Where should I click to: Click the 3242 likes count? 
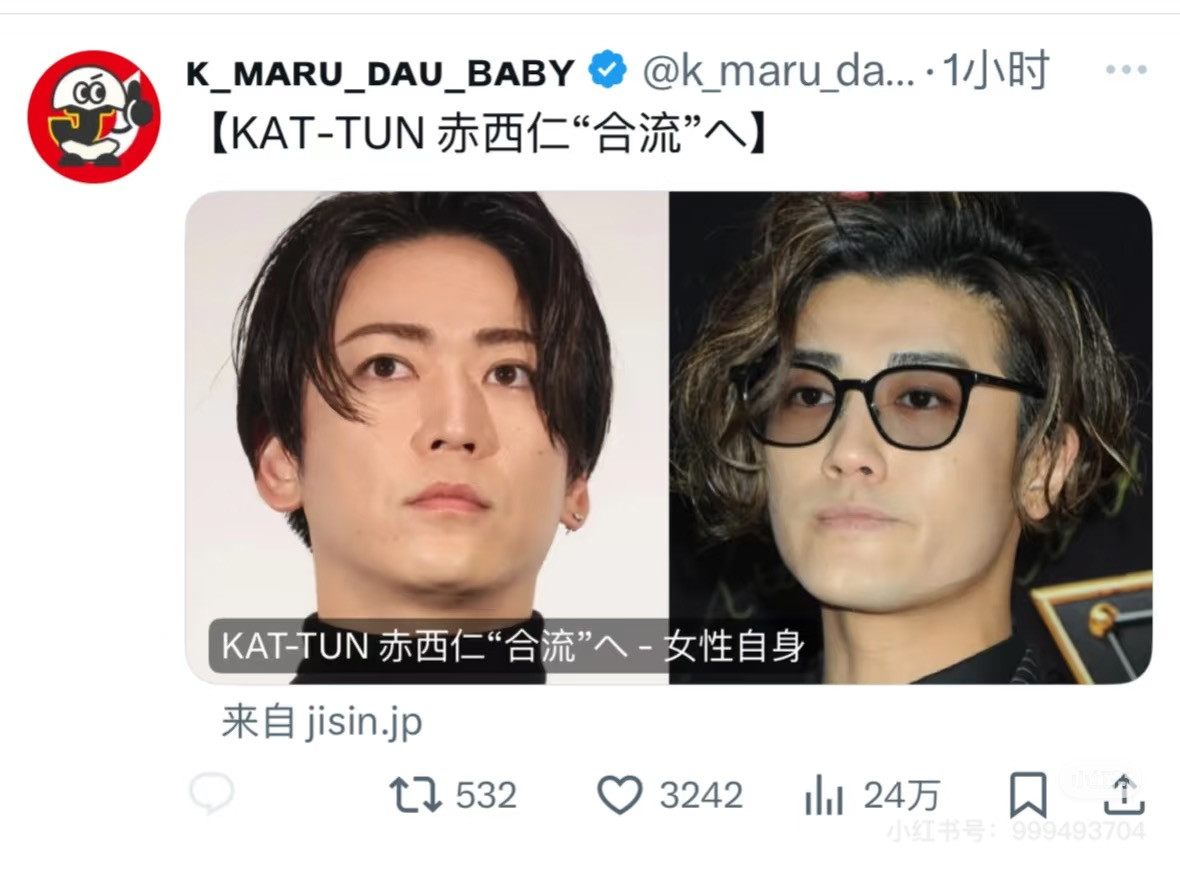[x=701, y=796]
